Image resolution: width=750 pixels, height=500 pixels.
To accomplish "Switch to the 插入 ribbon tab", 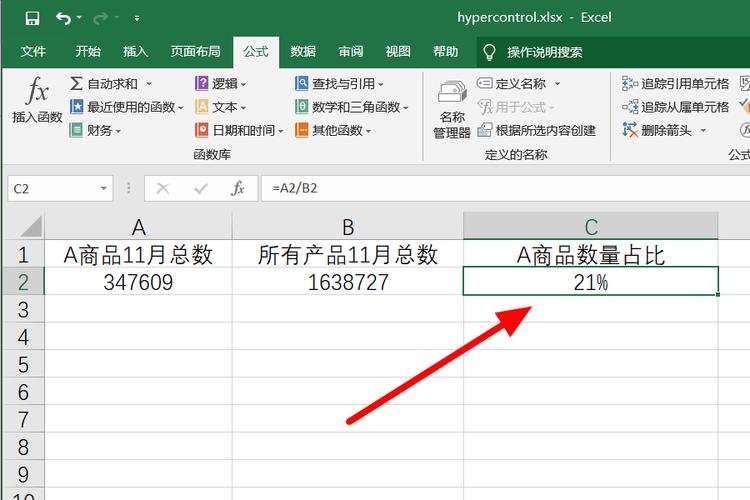I will [135, 51].
